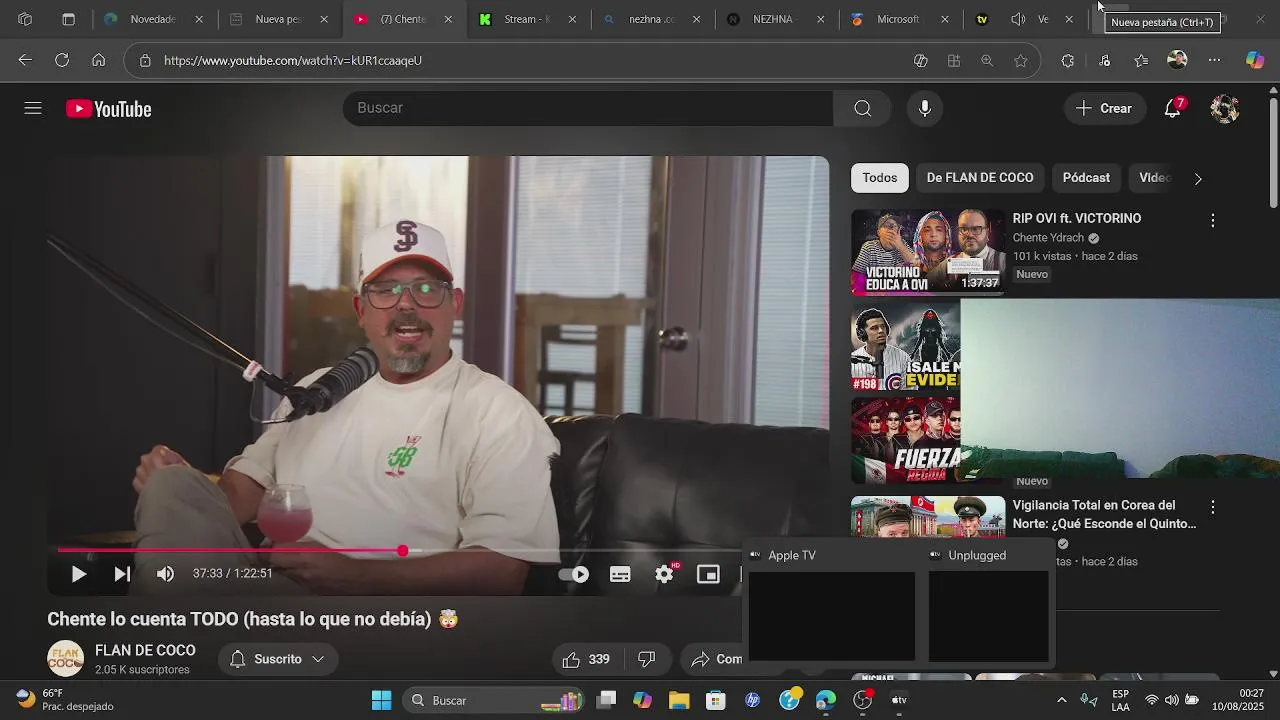1280x720 pixels.
Task: Open Fuerza Regida video thumbnail
Action: coord(905,440)
